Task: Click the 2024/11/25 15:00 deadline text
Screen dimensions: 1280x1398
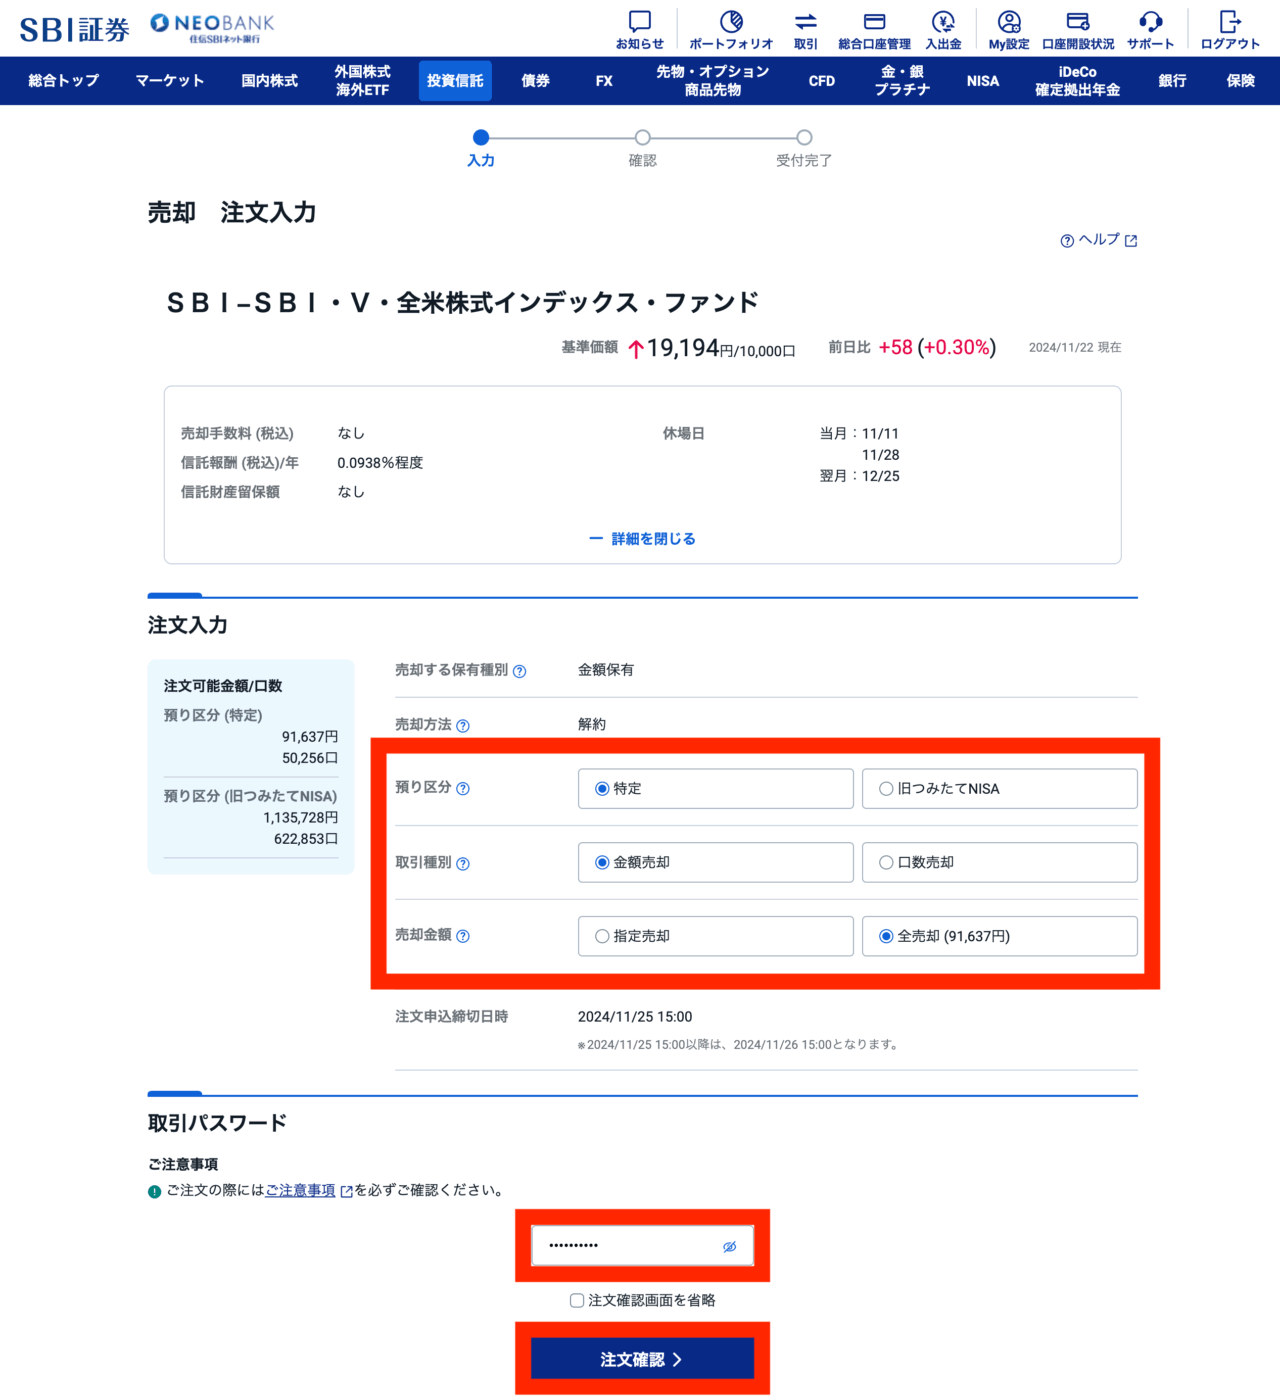Action: [x=635, y=1017]
